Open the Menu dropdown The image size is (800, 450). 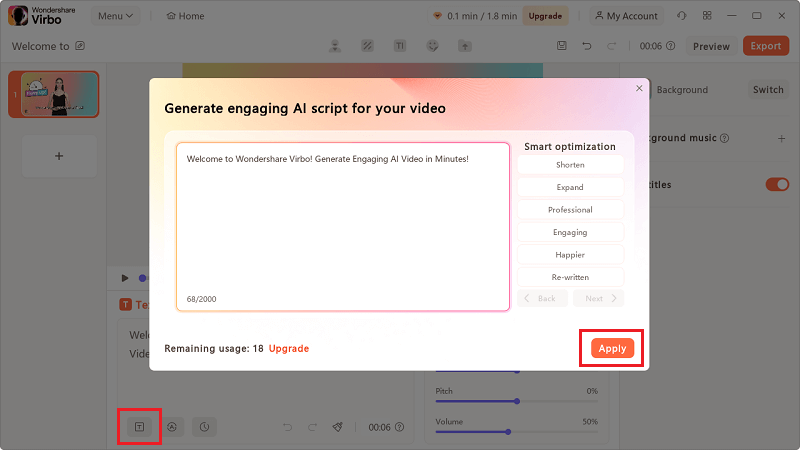[115, 16]
